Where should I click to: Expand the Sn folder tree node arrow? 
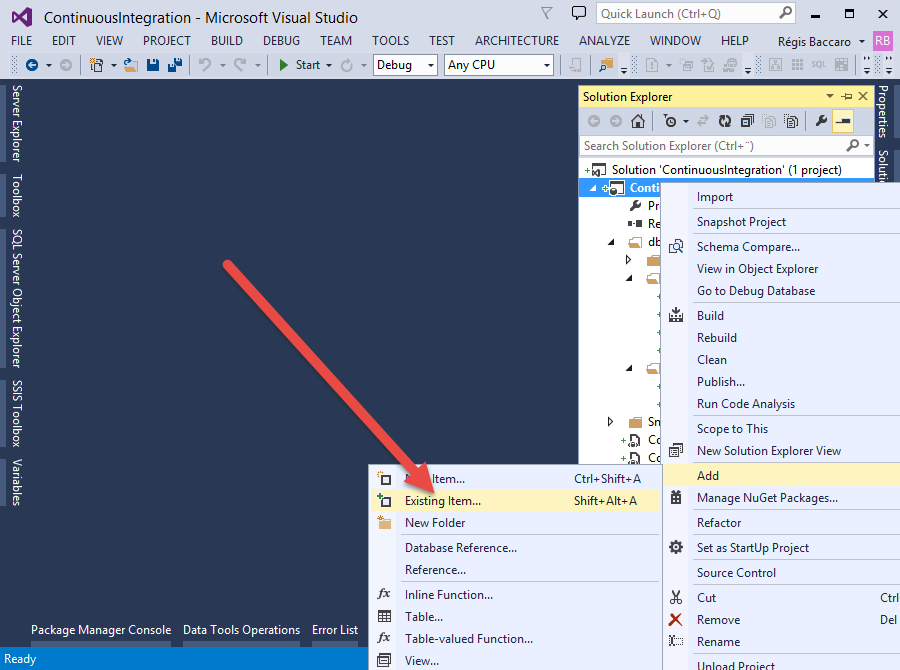click(610, 422)
